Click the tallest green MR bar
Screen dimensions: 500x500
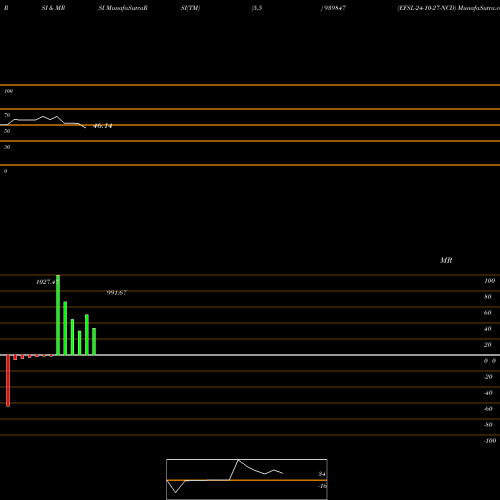pyautogui.click(x=58, y=315)
